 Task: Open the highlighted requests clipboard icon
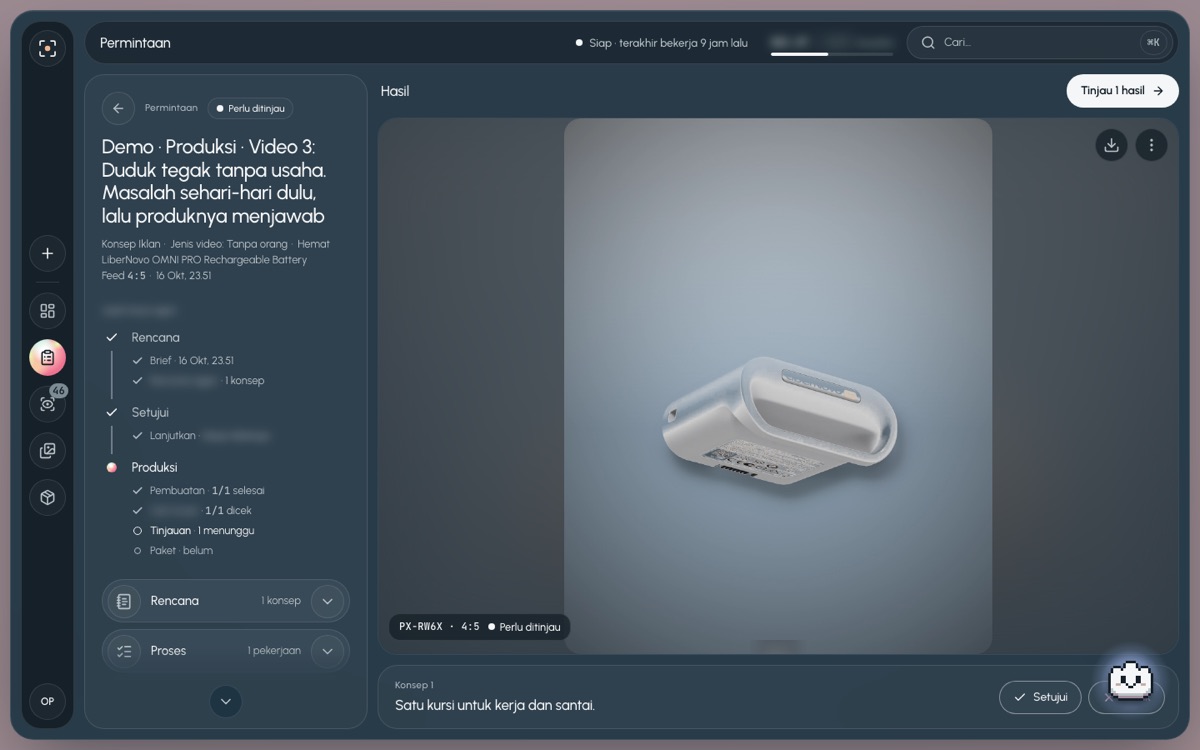47,357
